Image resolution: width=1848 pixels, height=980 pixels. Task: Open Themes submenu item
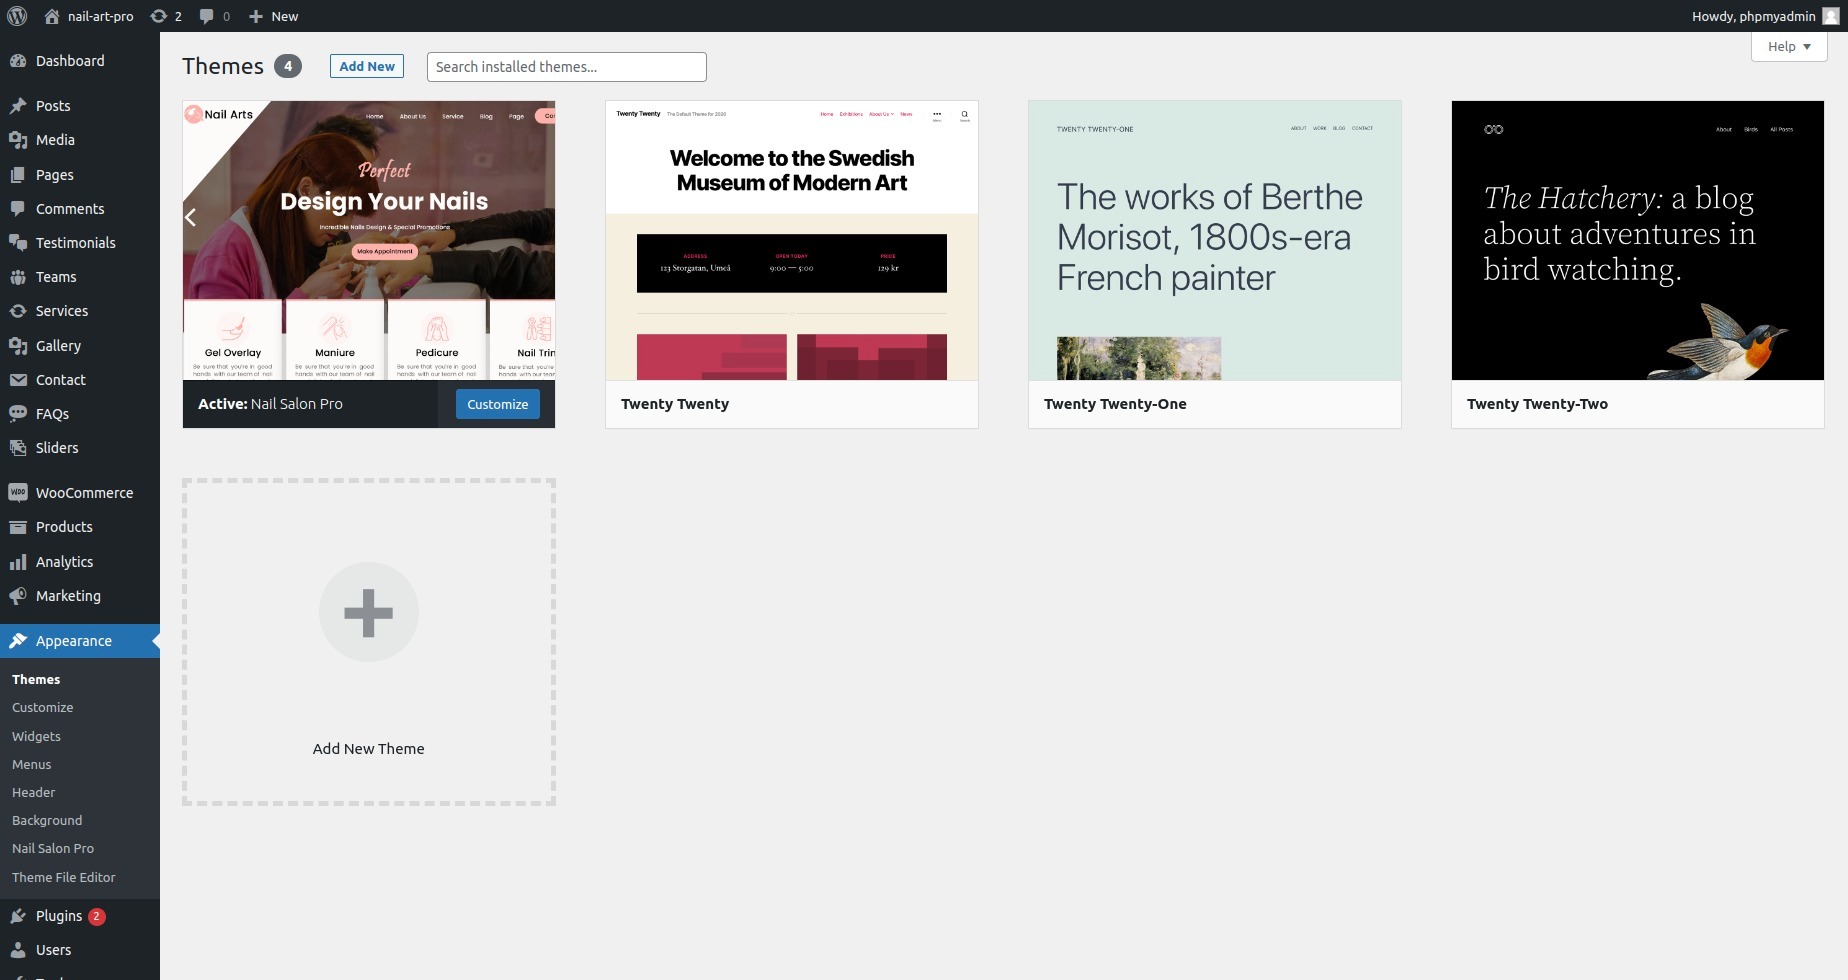click(x=36, y=679)
